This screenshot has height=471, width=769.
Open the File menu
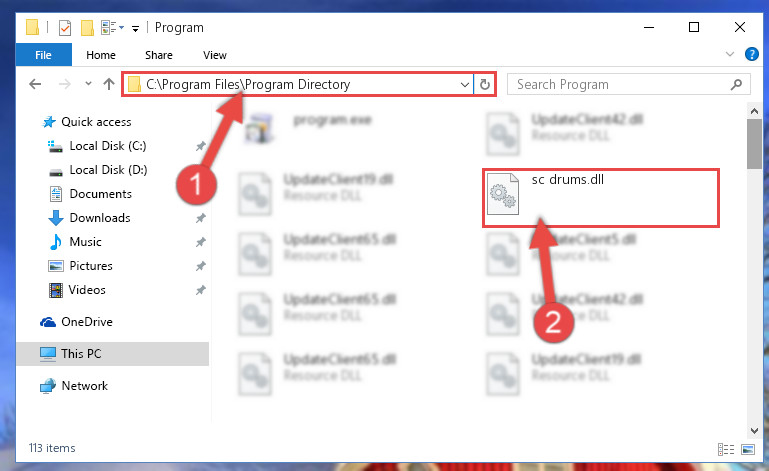43,55
